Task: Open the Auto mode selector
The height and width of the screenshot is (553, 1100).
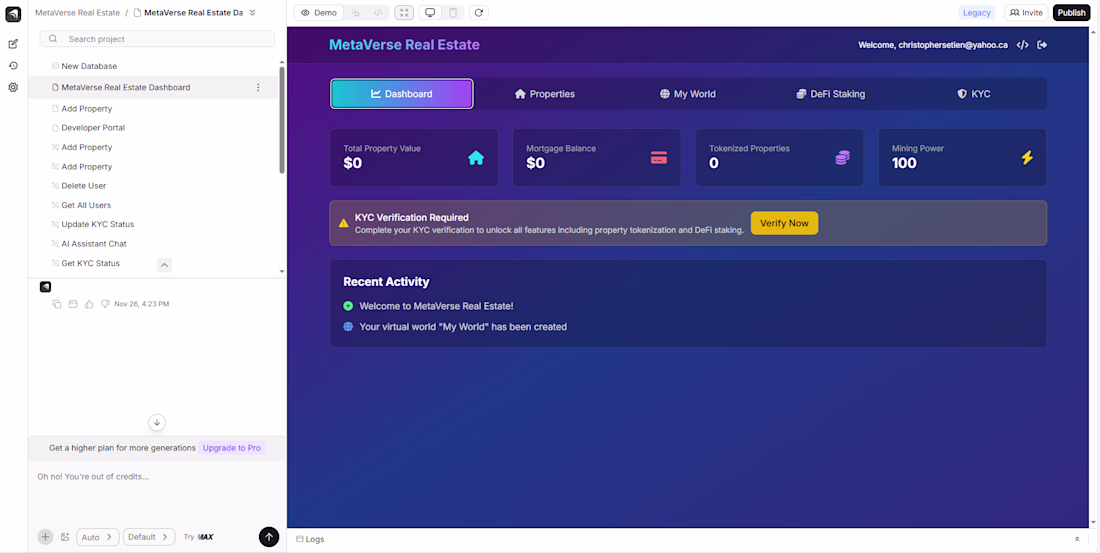Action: 98,537
